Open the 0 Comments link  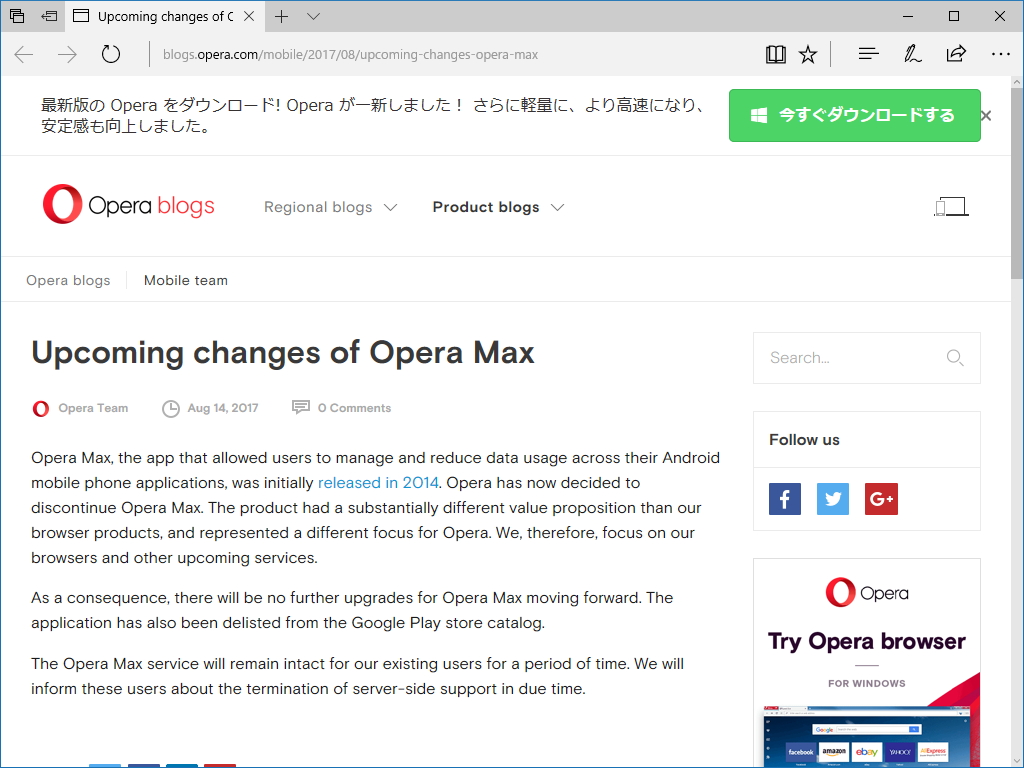pos(355,408)
